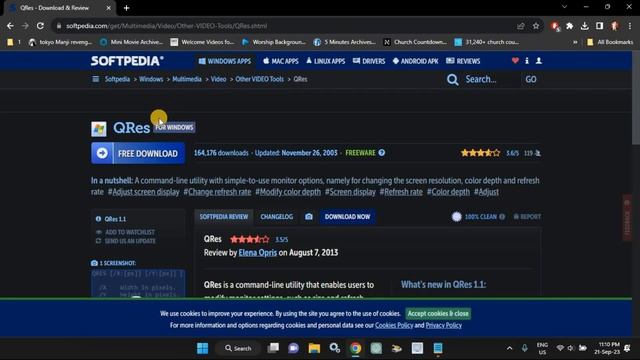
Task: Go to Multimedia breadcrumb link
Action: point(187,79)
